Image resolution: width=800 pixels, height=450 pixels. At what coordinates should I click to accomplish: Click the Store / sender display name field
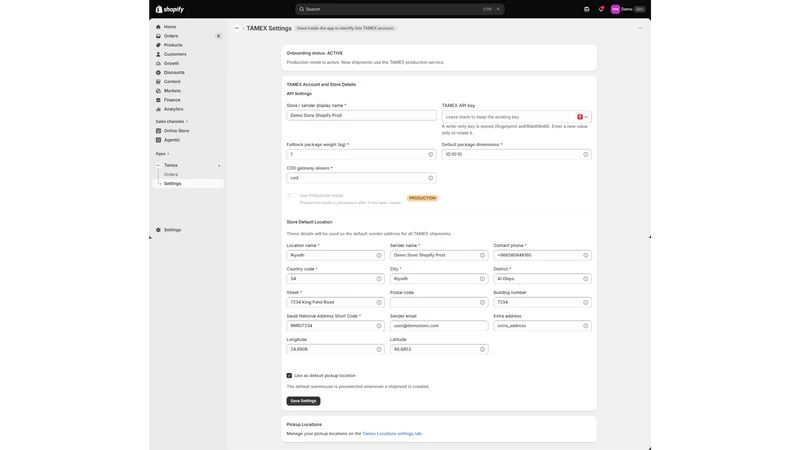[x=361, y=115]
